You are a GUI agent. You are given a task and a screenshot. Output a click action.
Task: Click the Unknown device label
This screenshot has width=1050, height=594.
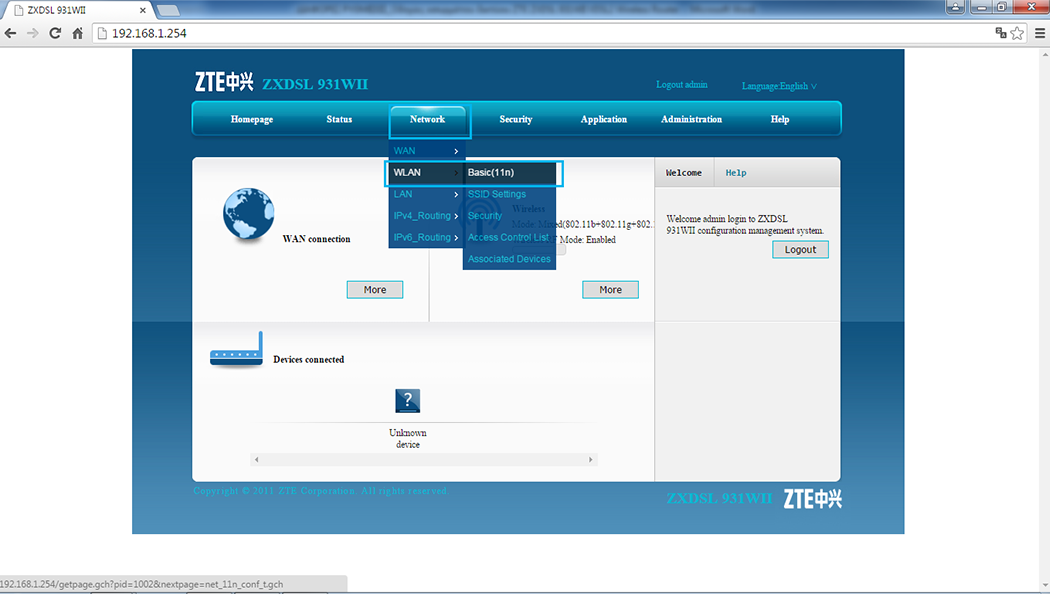click(408, 439)
